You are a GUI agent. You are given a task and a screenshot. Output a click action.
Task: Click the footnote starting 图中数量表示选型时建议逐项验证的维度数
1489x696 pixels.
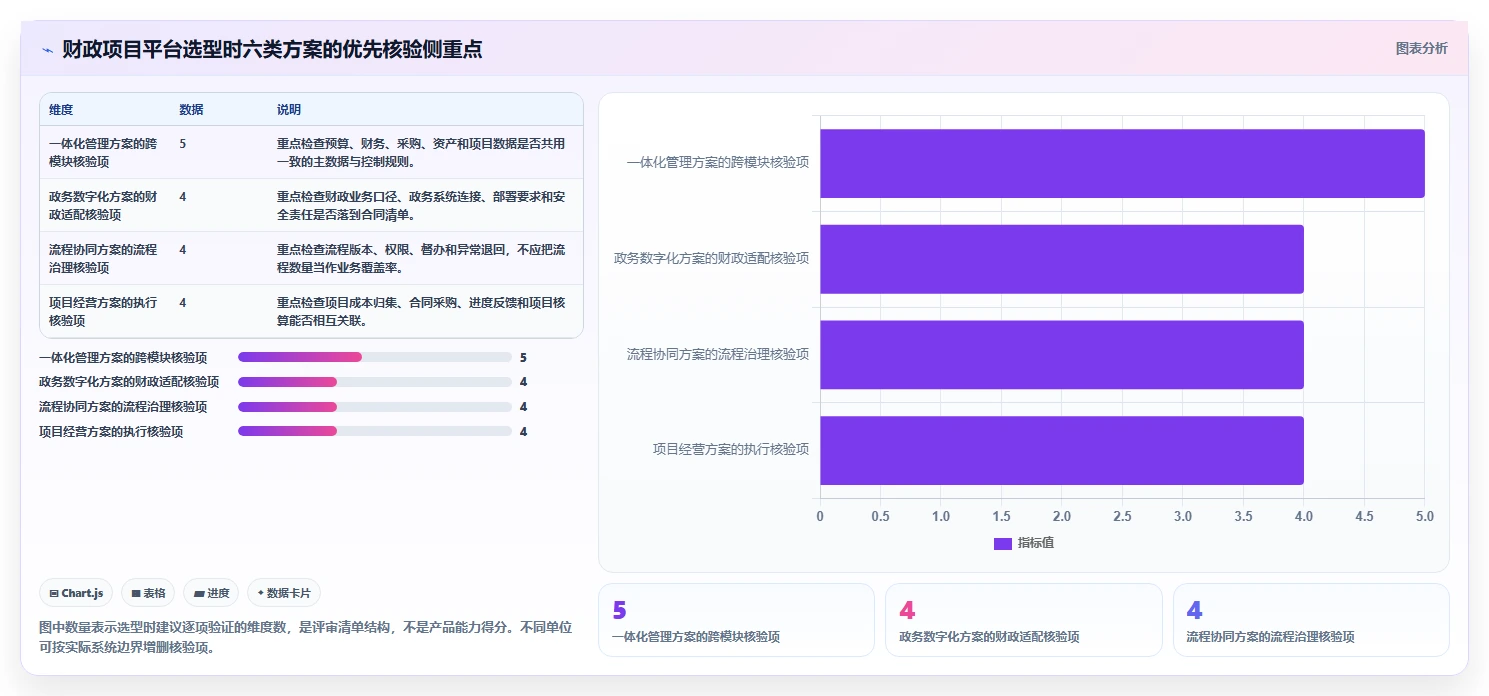(306, 637)
